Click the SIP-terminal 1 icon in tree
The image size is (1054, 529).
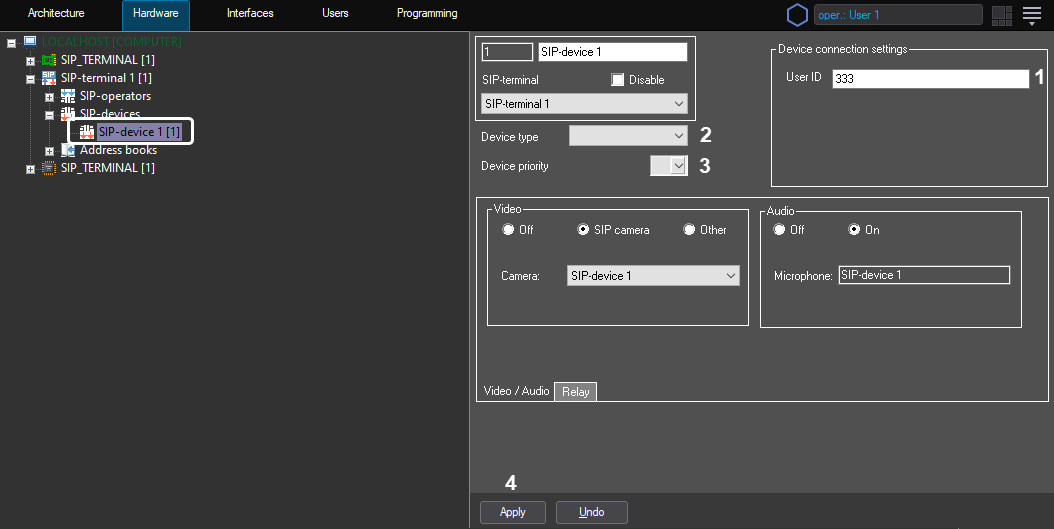pos(49,78)
